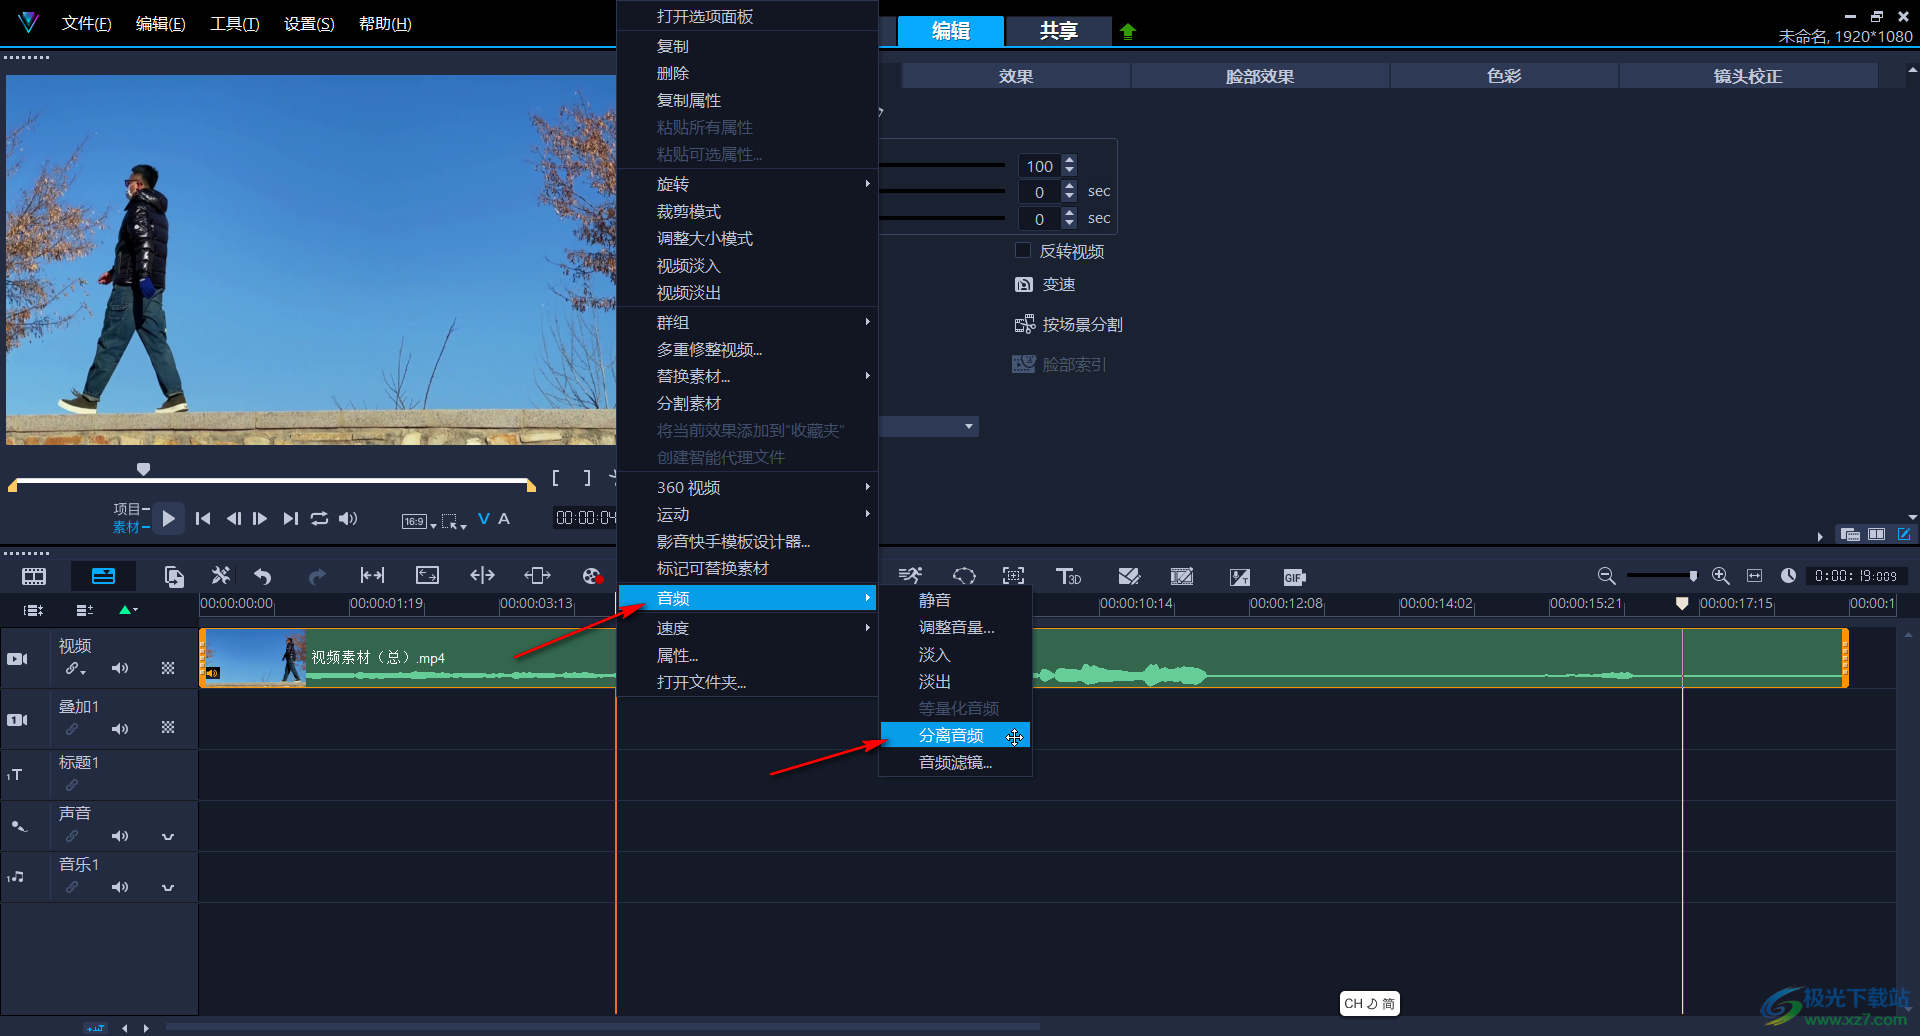
Task: Adjust preview volume speaker control
Action: [348, 518]
